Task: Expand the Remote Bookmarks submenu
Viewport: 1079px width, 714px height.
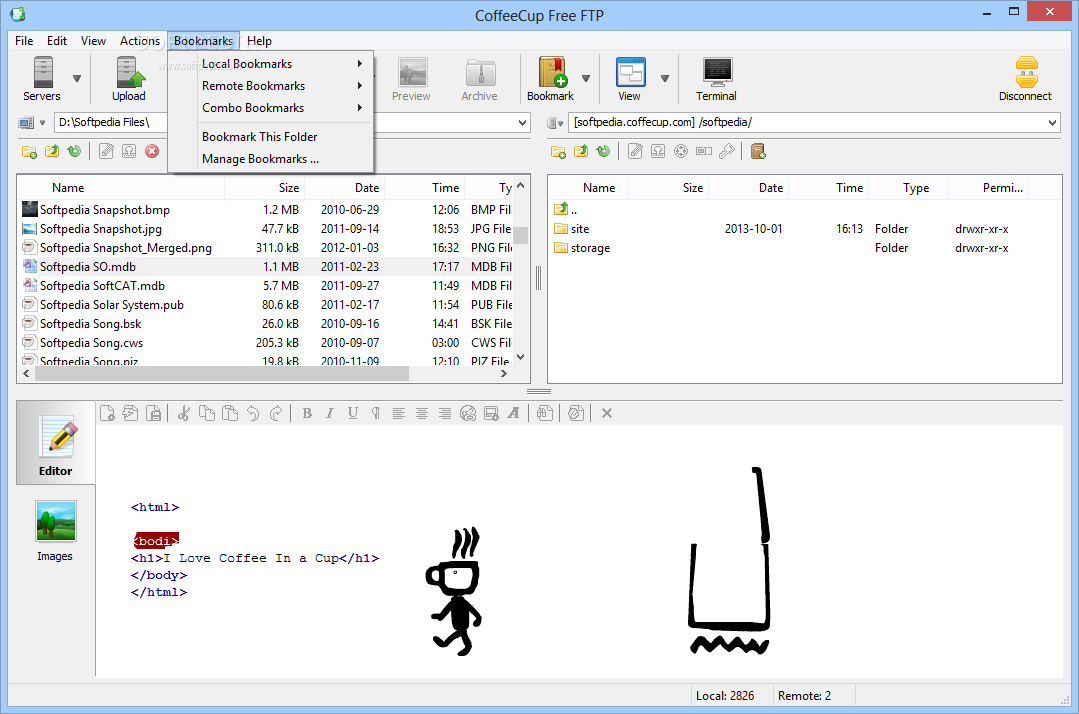Action: pos(270,86)
